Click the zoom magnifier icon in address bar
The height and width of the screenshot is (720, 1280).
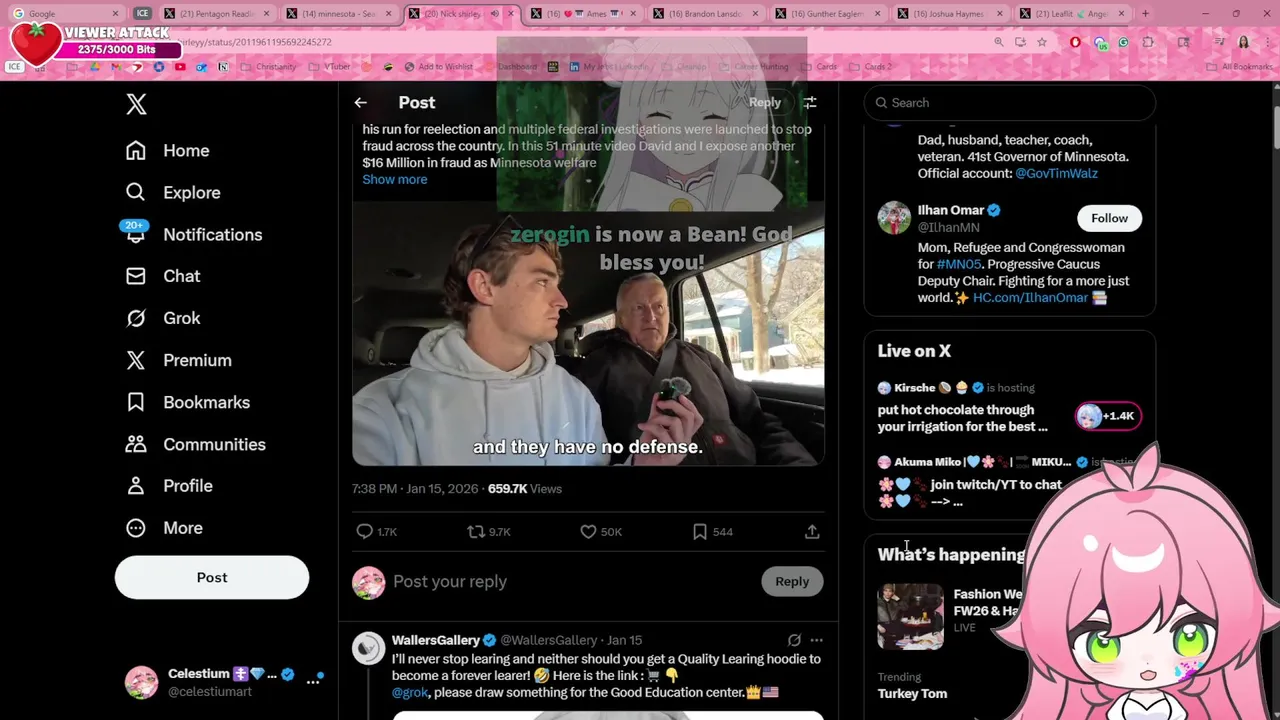998,42
